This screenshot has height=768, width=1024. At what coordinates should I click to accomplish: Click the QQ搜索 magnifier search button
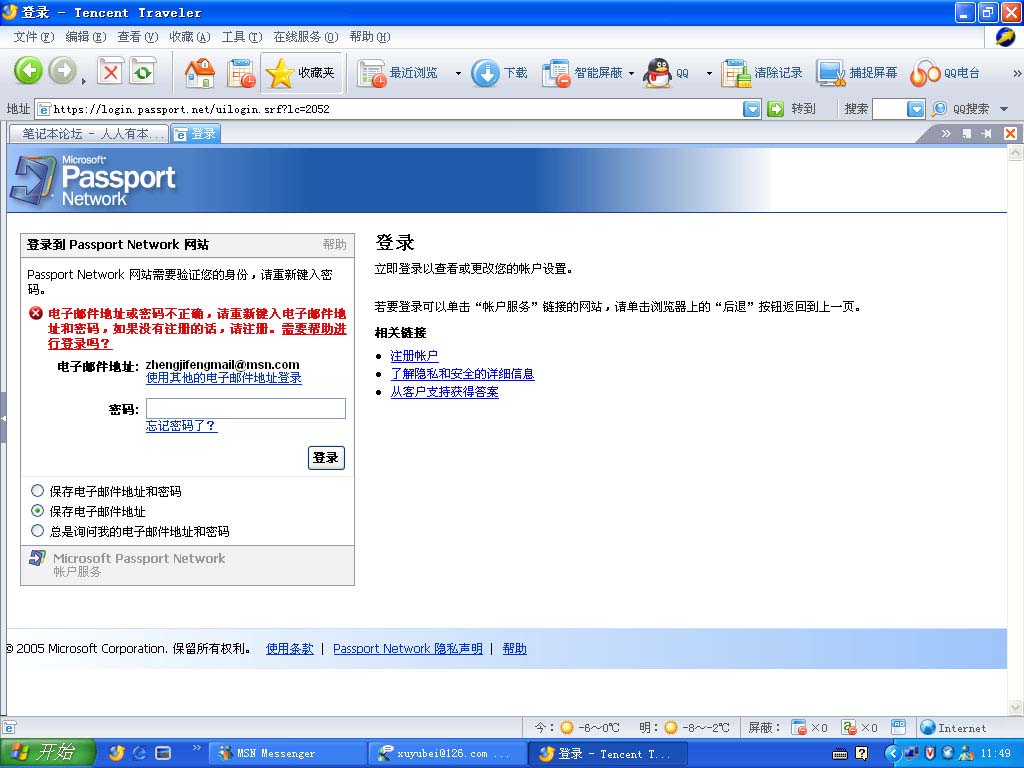pyautogui.click(x=939, y=109)
